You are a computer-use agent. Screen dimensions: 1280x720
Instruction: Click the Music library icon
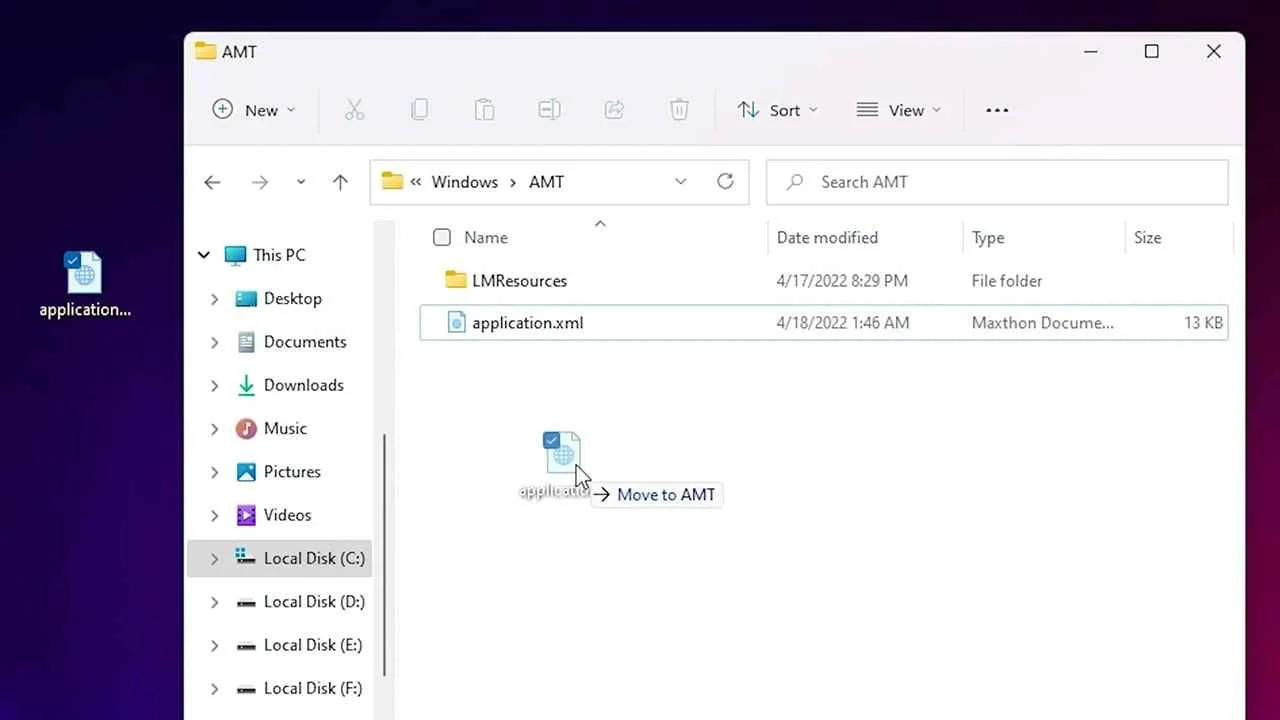(246, 428)
